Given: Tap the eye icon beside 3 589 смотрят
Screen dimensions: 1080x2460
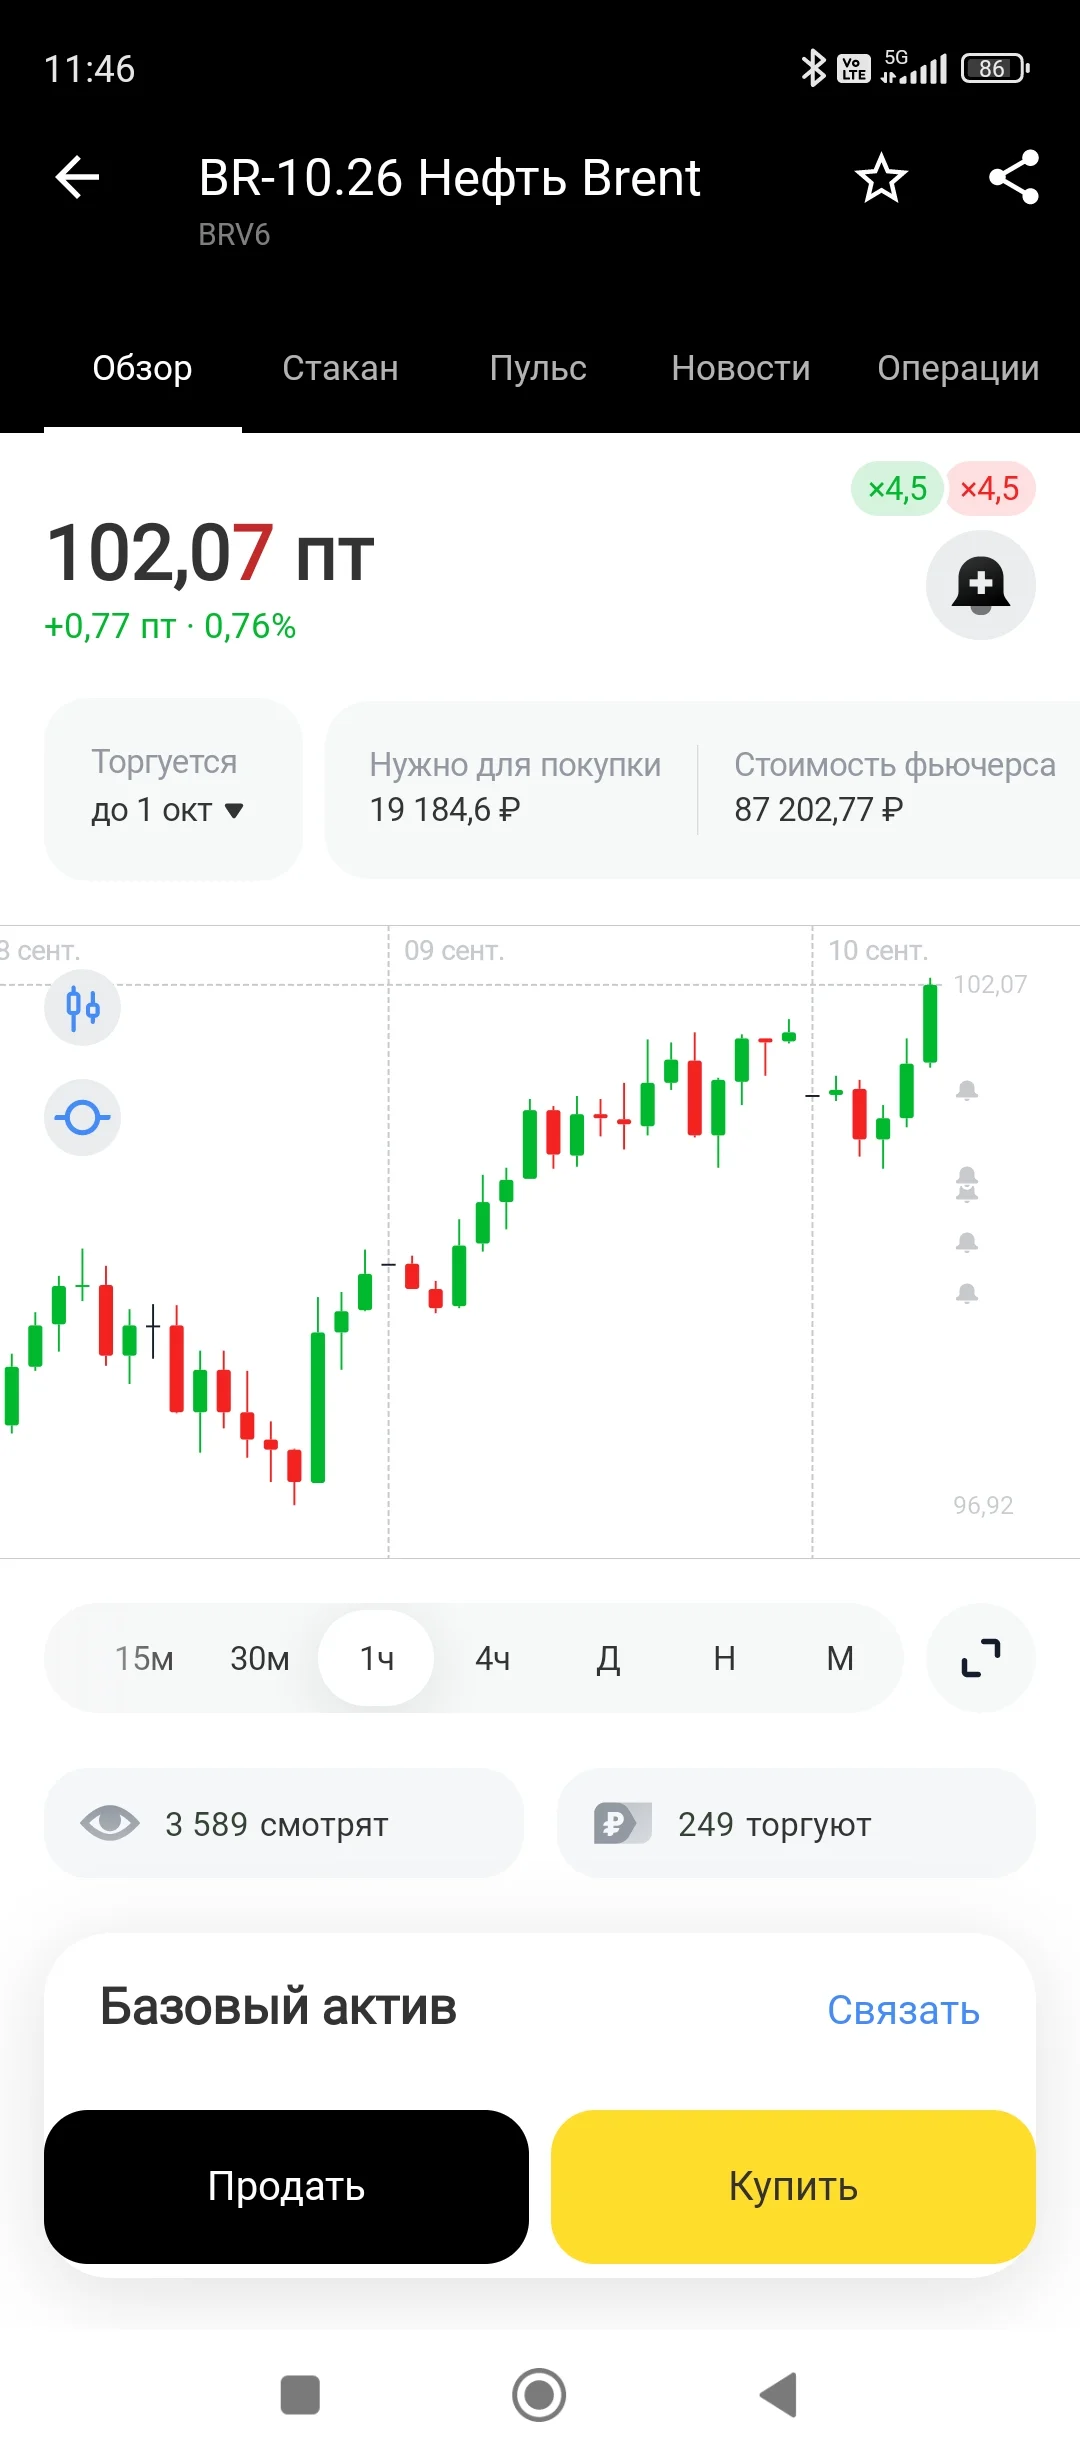Looking at the screenshot, I should tap(110, 1823).
